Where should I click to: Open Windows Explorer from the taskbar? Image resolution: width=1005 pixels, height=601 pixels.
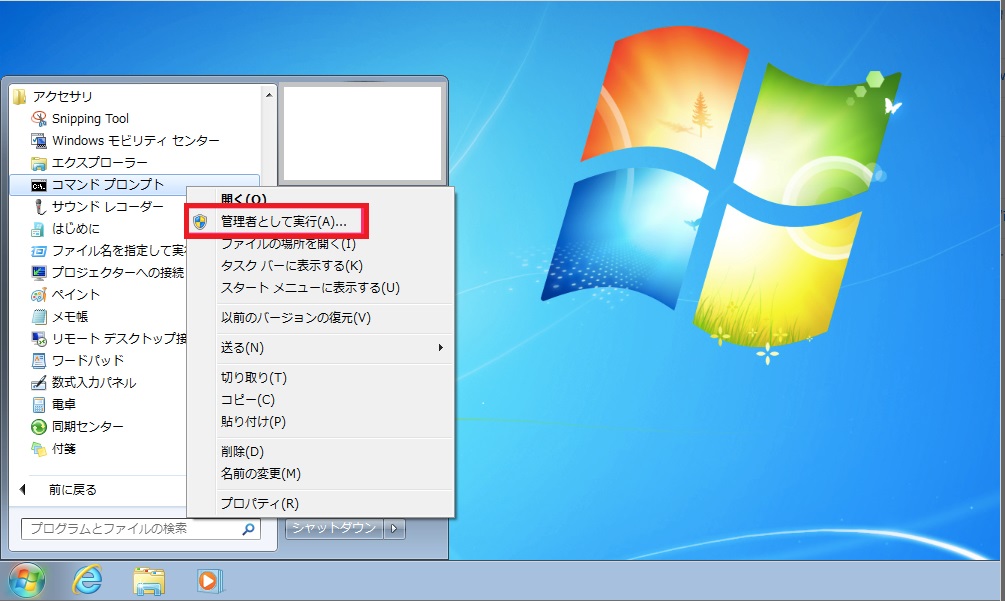point(149,581)
